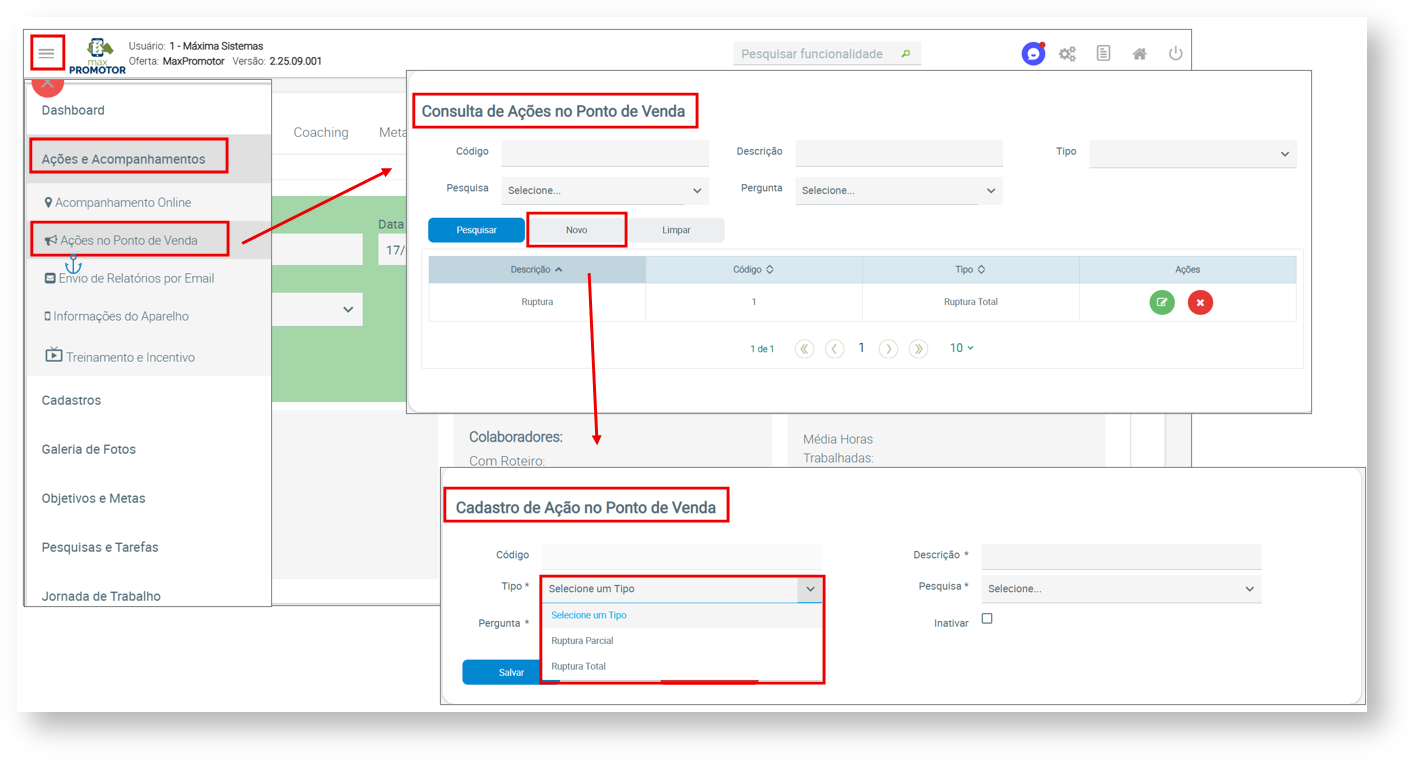Viewport: 1415px width, 760px height.
Task: Click the power logout icon
Action: pos(1175,54)
